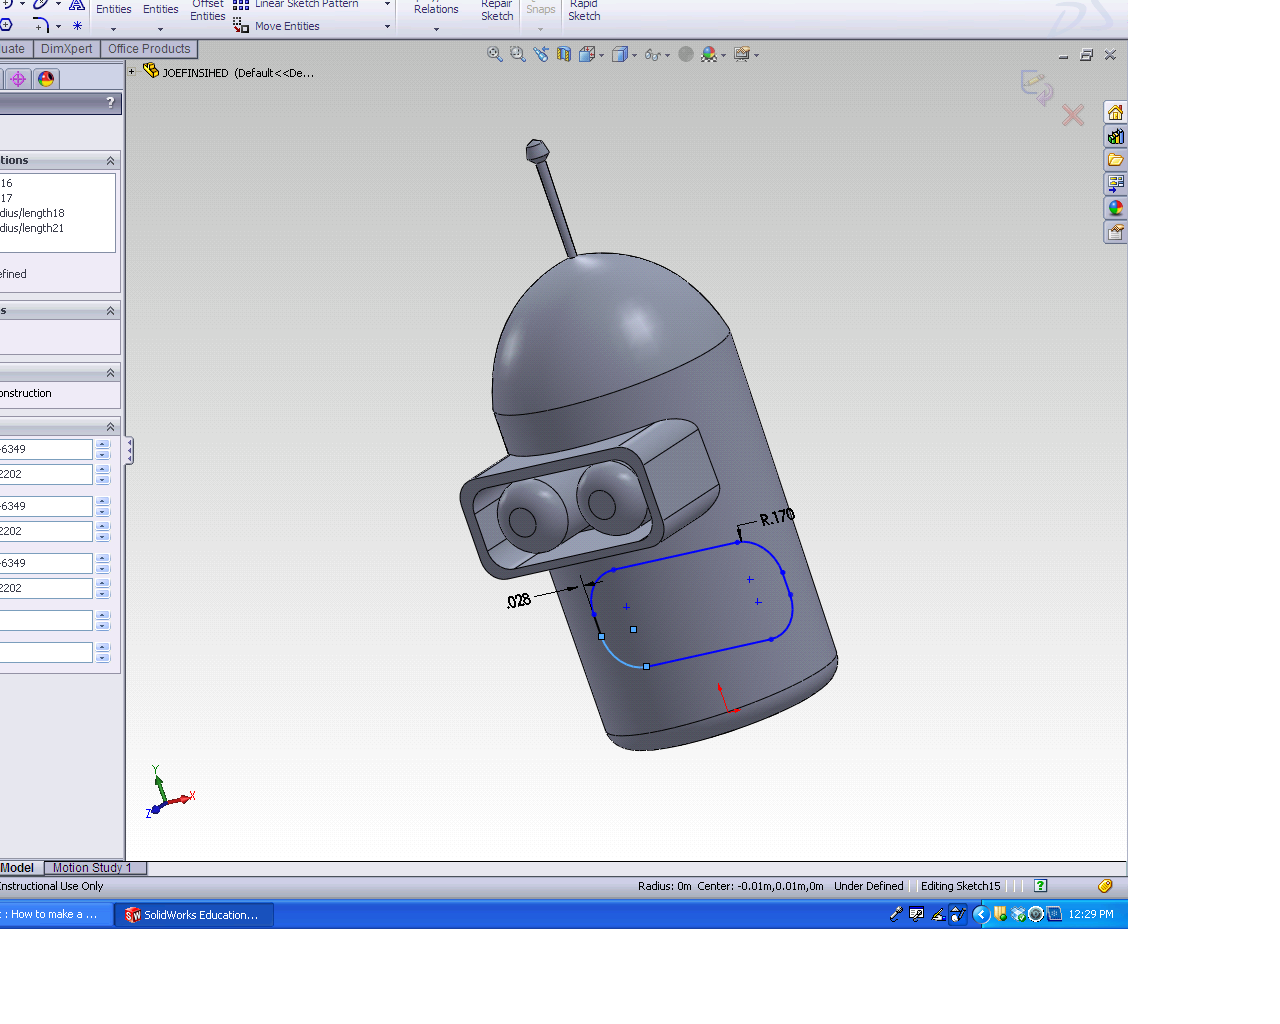
Task: Click the Move Entities tool
Action: click(x=286, y=26)
